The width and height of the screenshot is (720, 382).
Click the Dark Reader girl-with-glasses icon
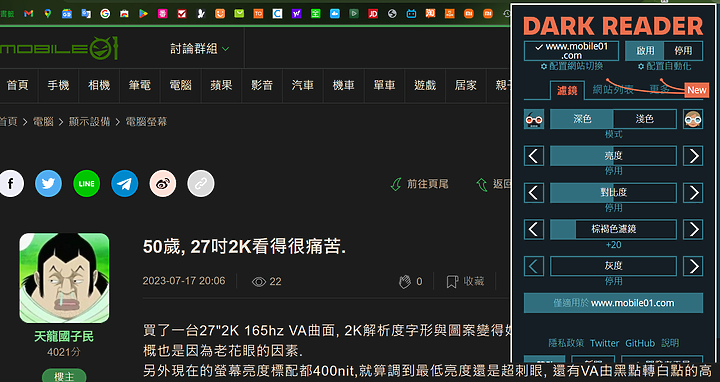pyautogui.click(x=693, y=119)
